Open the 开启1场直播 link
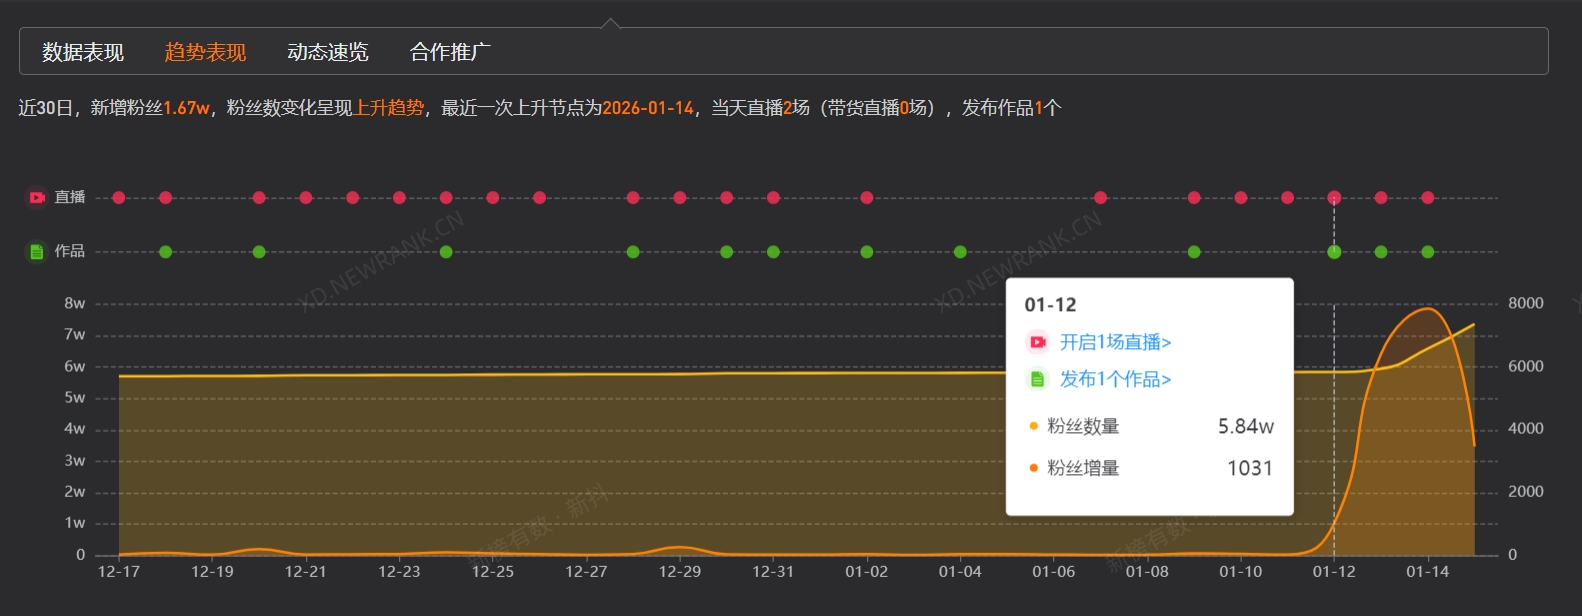Viewport: 1582px width, 616px height. coord(1115,342)
